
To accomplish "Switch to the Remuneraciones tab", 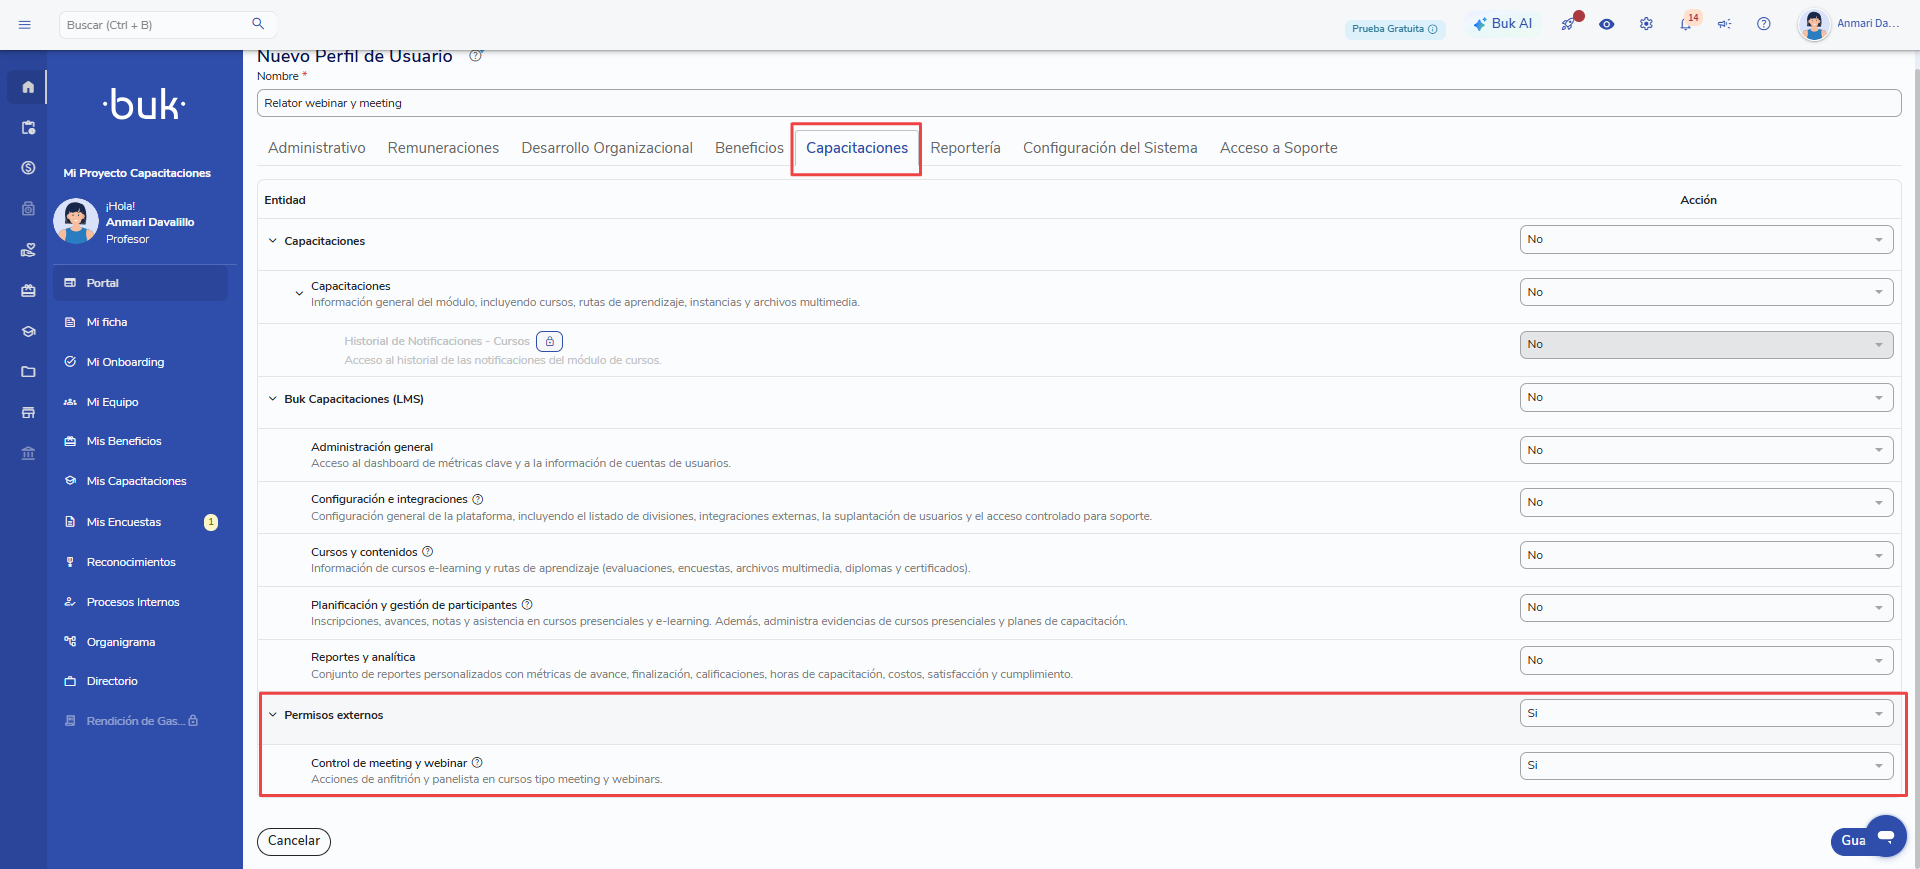I will [443, 148].
